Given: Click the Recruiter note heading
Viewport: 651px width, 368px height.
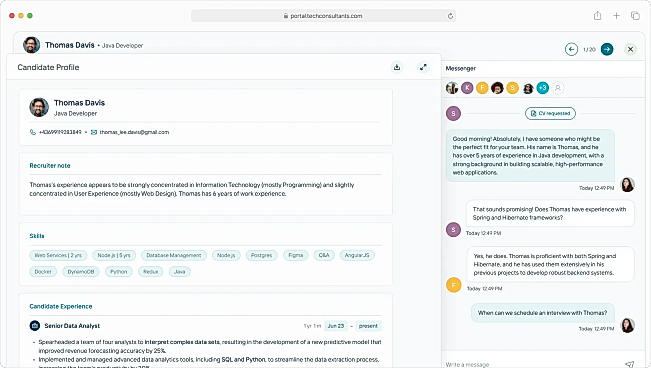Looking at the screenshot, I should click(50, 165).
